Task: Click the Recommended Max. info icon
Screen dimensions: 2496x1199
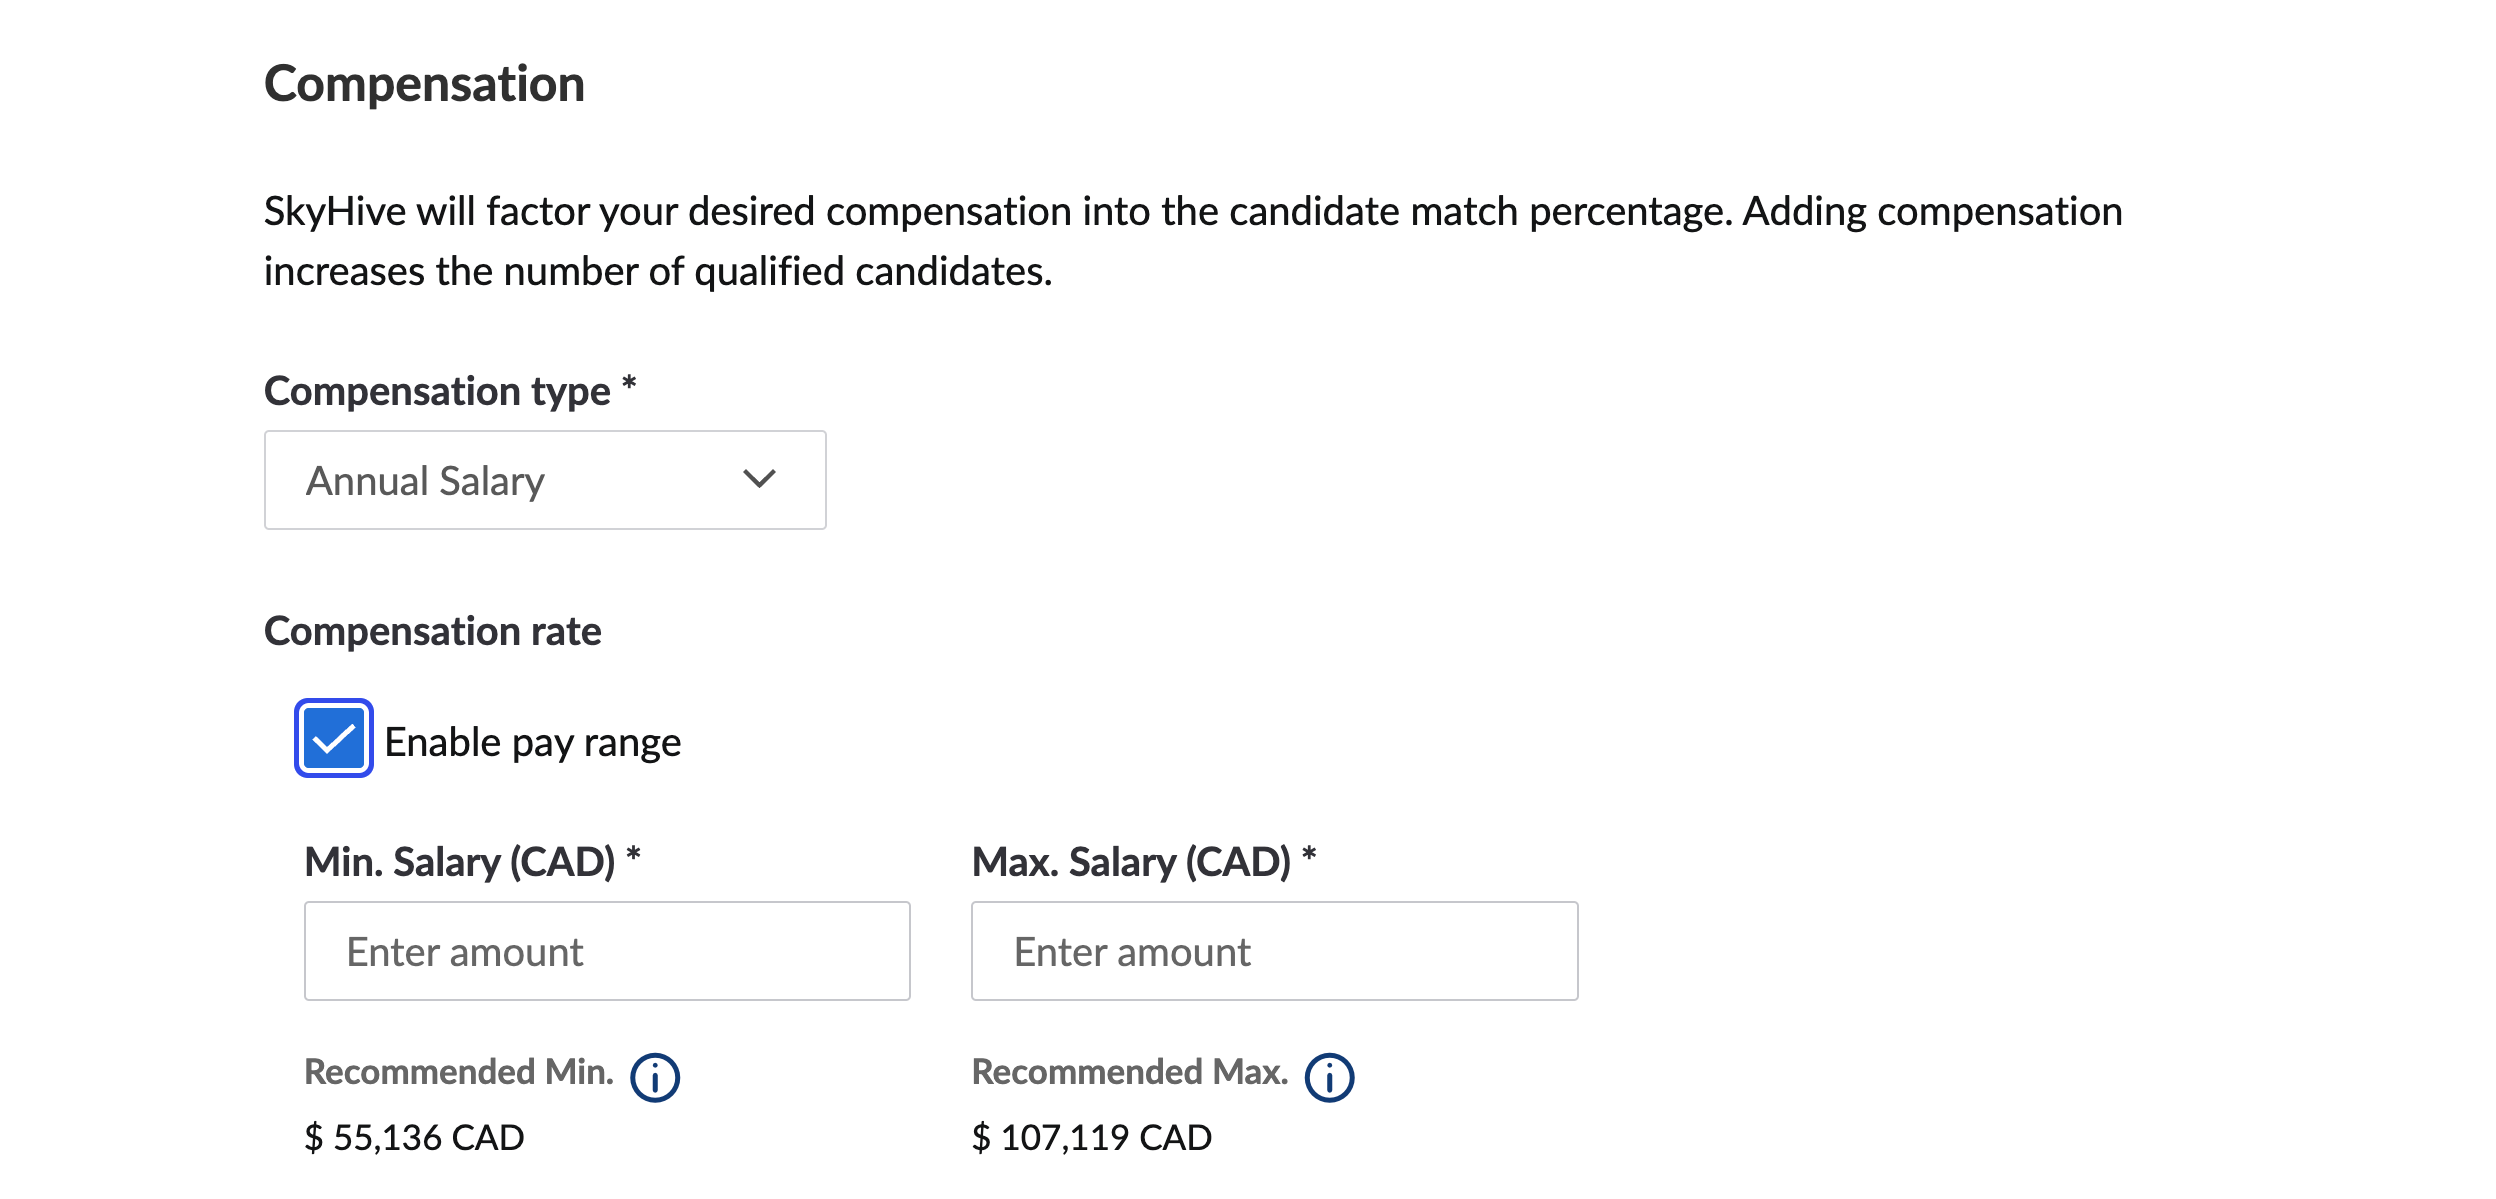Action: tap(1330, 1078)
